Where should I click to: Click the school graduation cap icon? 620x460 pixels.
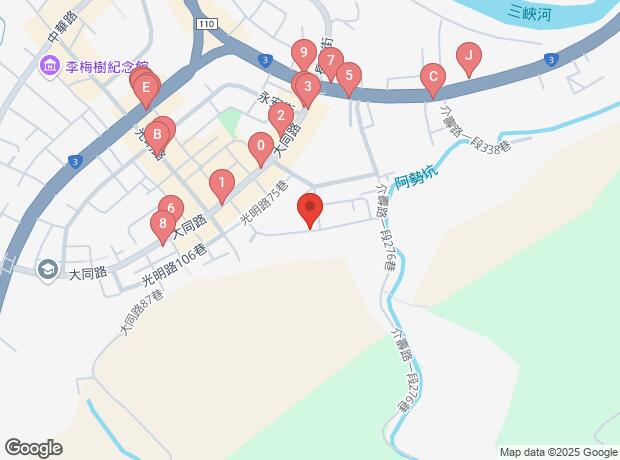point(47,270)
